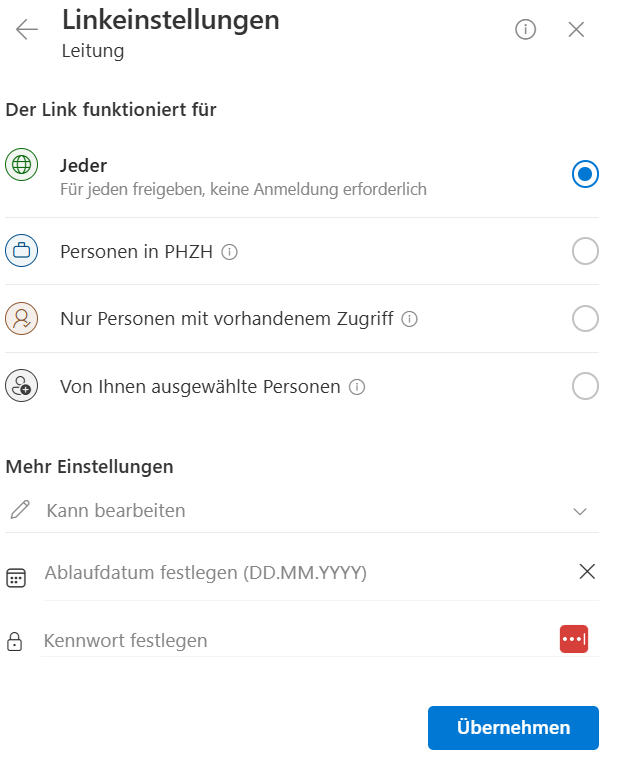Select Von Ihnen ausgewählte Personen radio

coord(585,386)
